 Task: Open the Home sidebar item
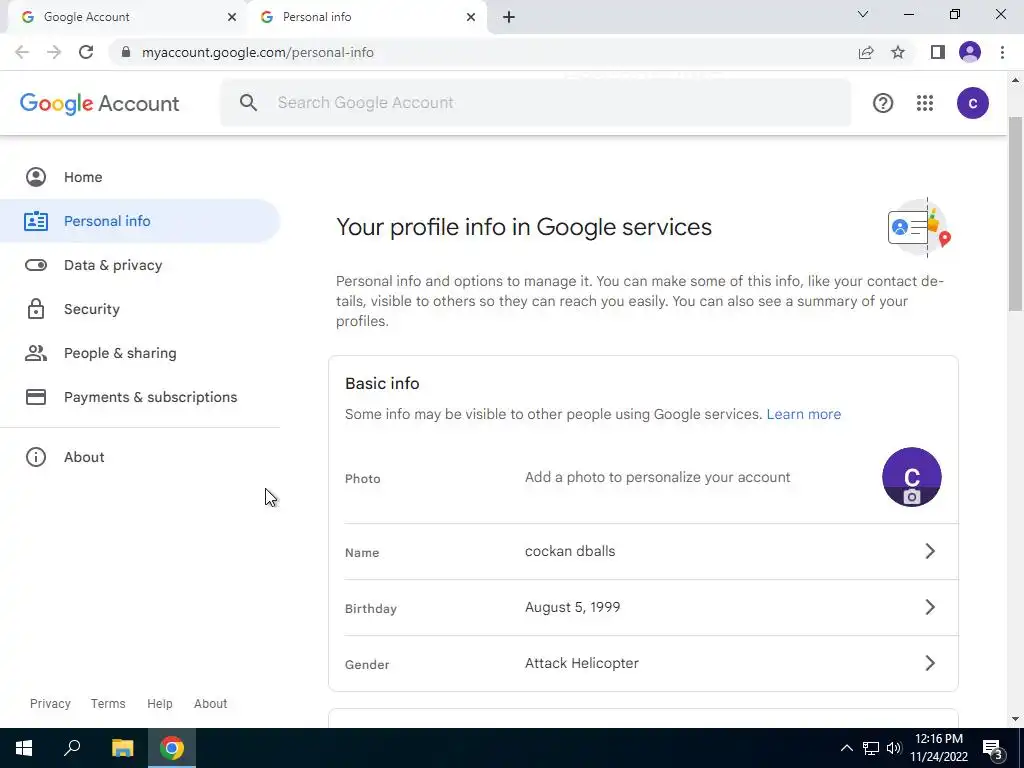(140, 177)
